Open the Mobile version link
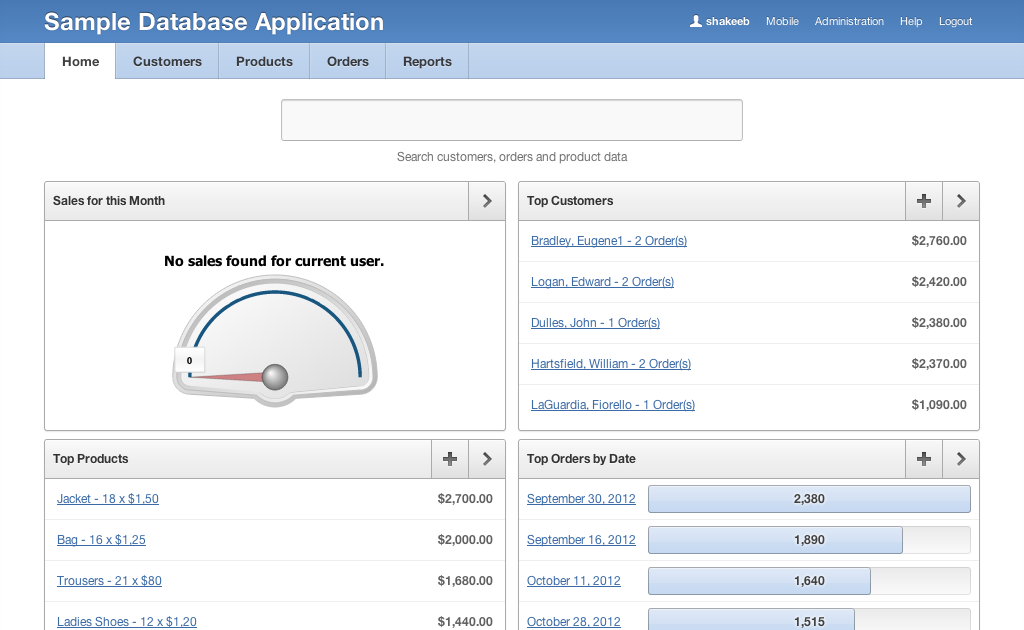 (782, 21)
